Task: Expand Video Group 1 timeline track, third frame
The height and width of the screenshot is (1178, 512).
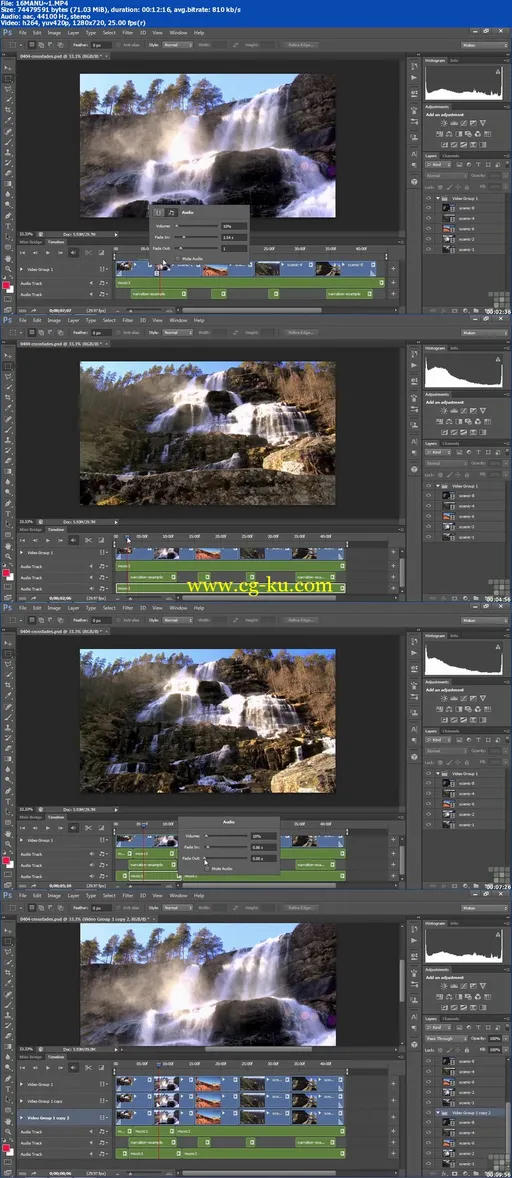Action: click(x=22, y=840)
